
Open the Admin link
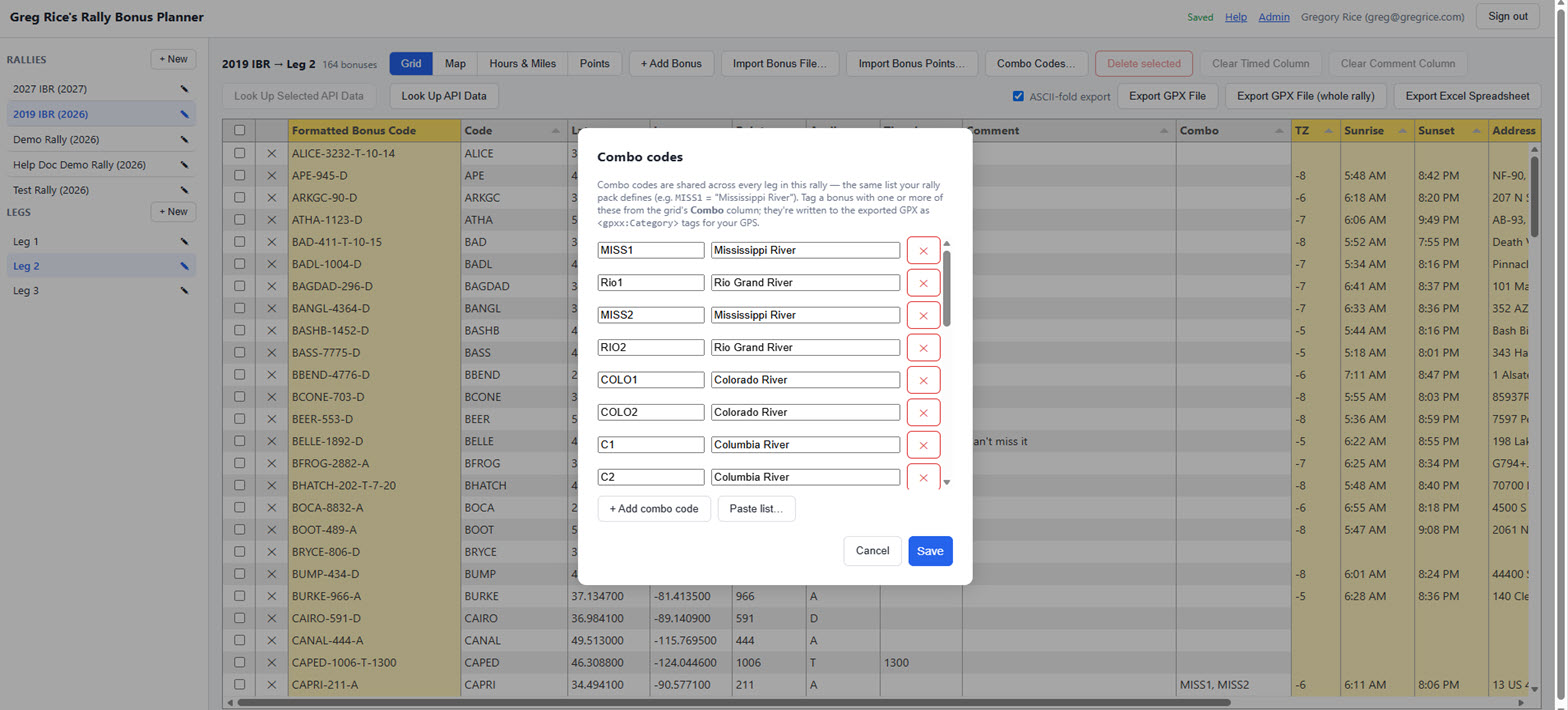[1274, 17]
